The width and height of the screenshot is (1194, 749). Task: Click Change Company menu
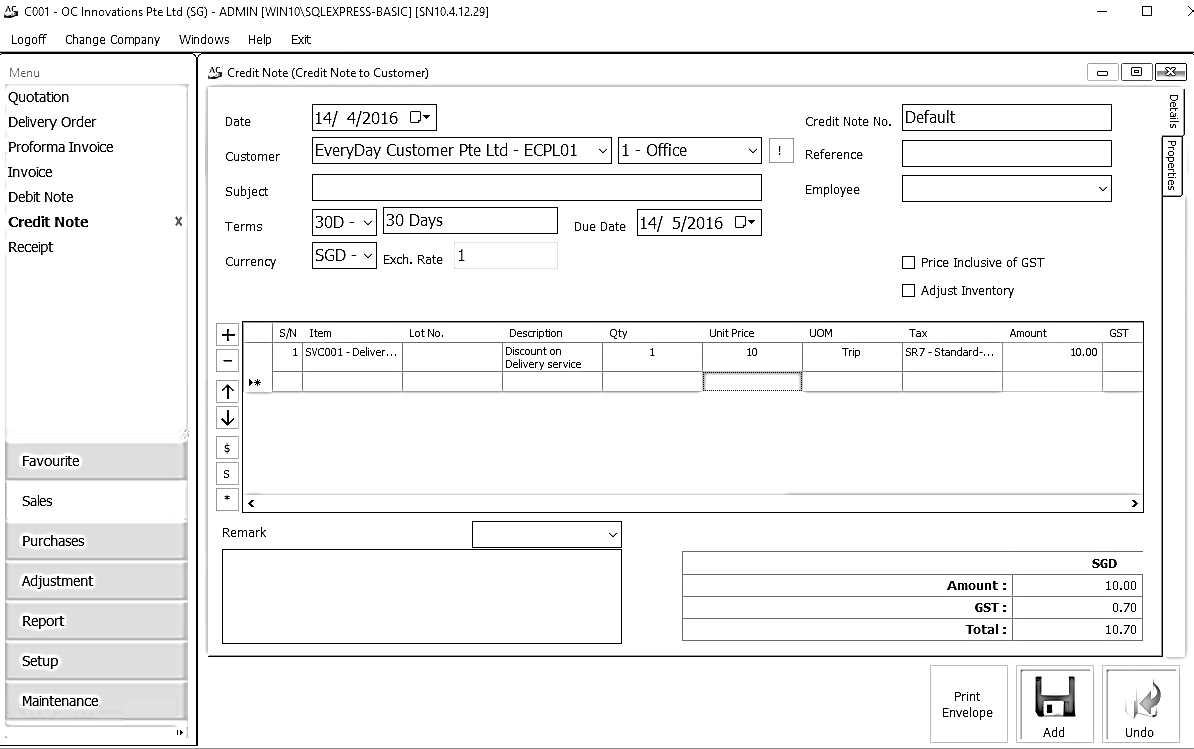point(113,40)
